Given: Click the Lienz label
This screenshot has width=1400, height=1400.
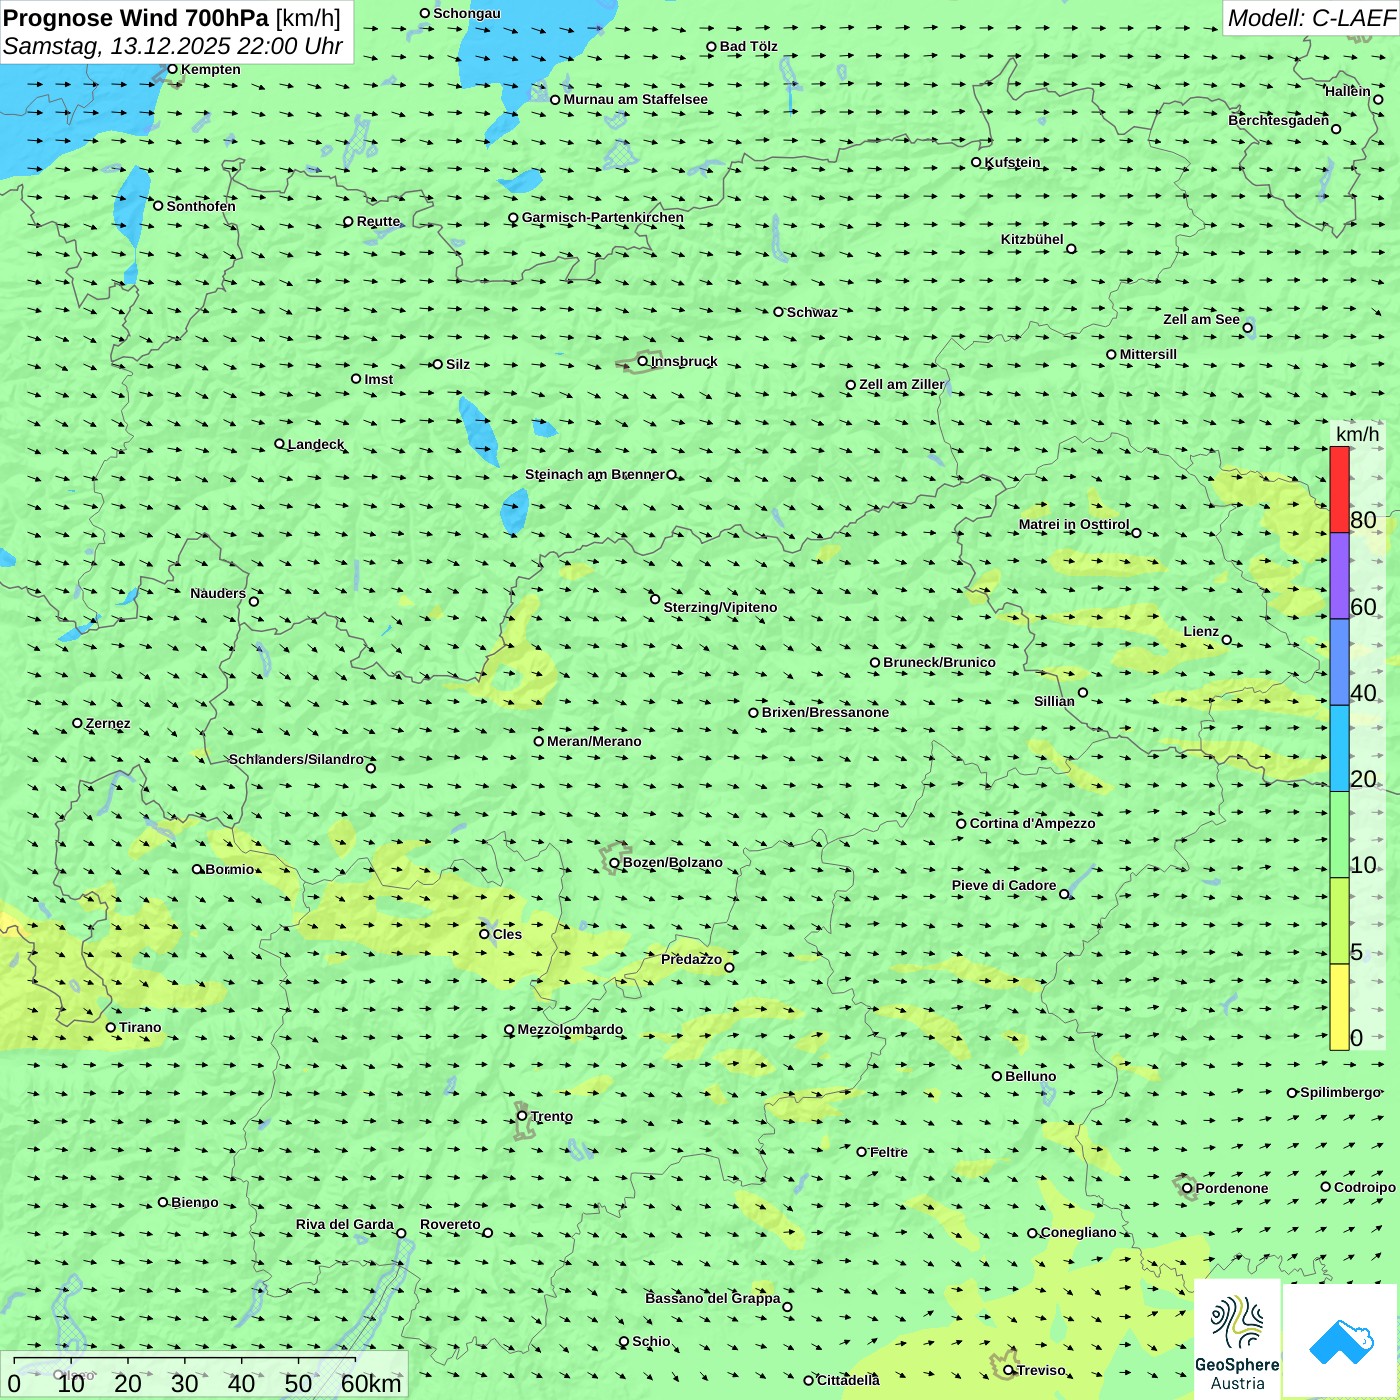Looking at the screenshot, I should [1201, 631].
